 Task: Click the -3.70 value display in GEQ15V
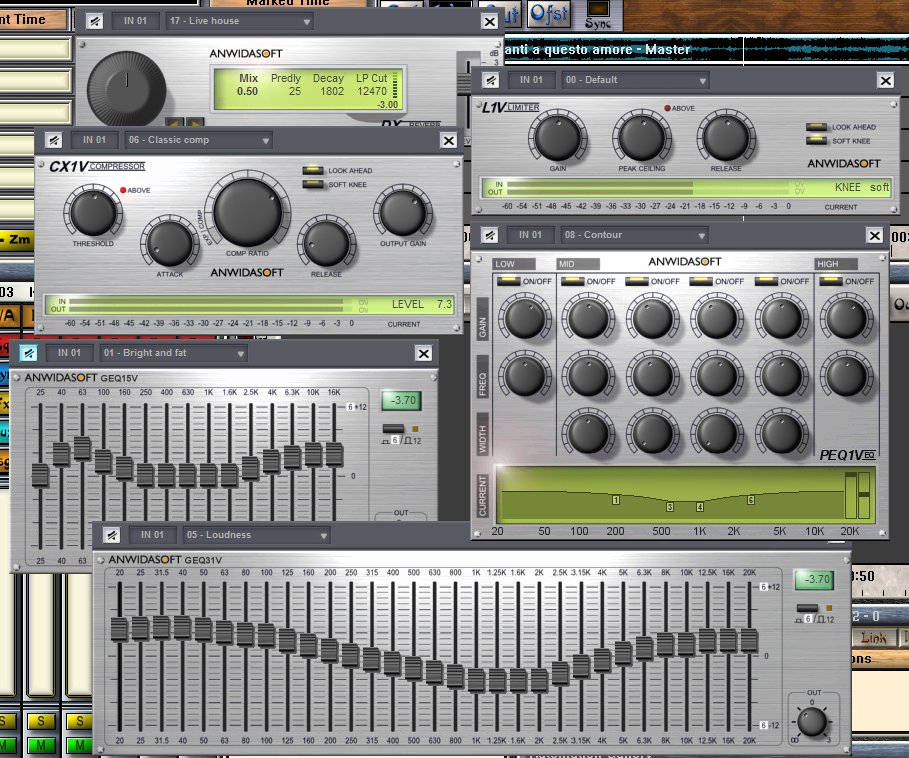pyautogui.click(x=402, y=400)
